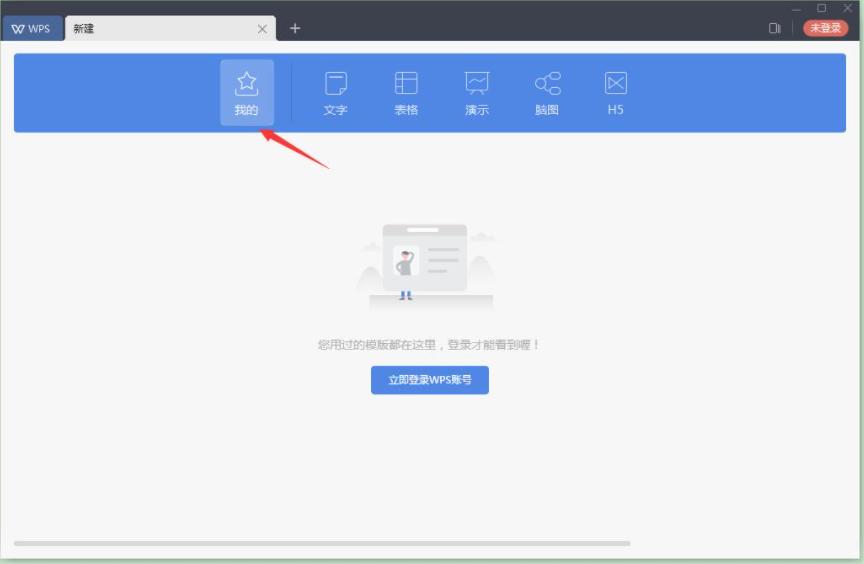Create a new 文字 (Writer) document
This screenshot has width=864, height=564.
336,93
